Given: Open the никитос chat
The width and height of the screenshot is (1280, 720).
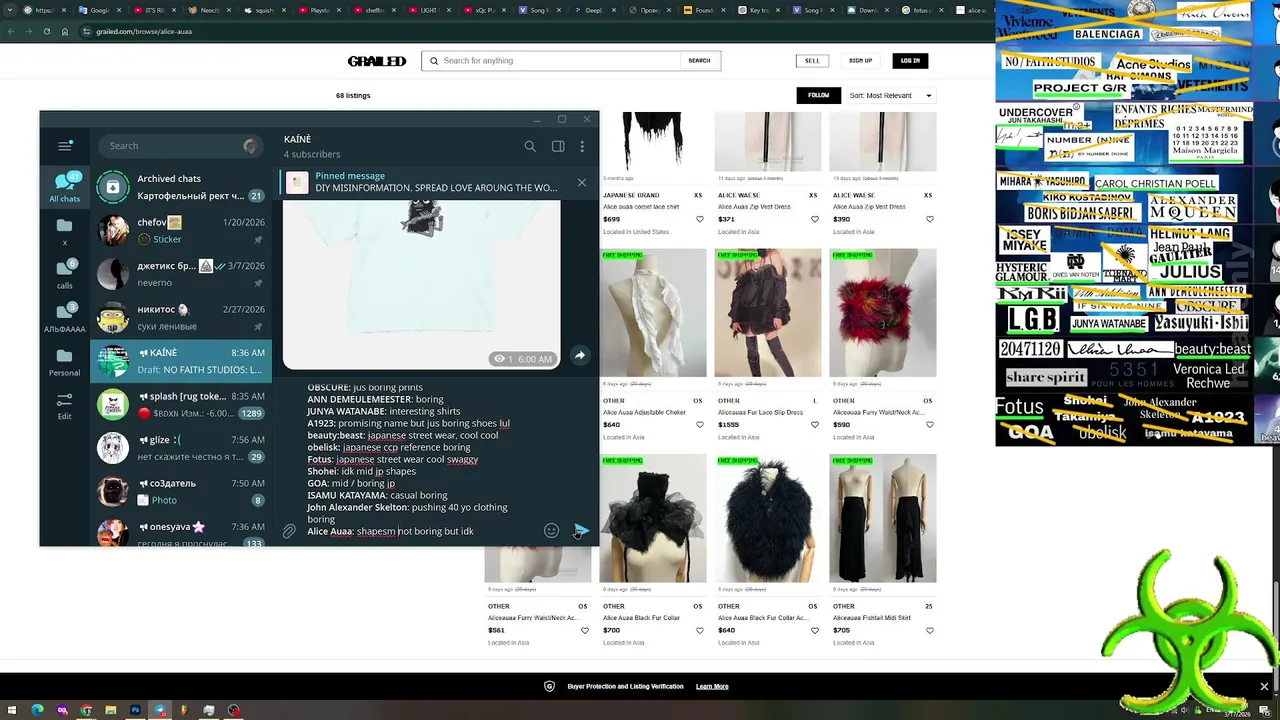Looking at the screenshot, I should [x=181, y=318].
